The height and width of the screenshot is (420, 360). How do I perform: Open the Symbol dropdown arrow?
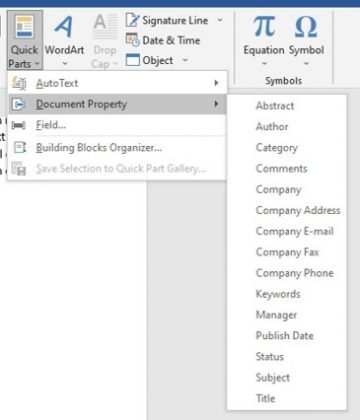coord(306,63)
